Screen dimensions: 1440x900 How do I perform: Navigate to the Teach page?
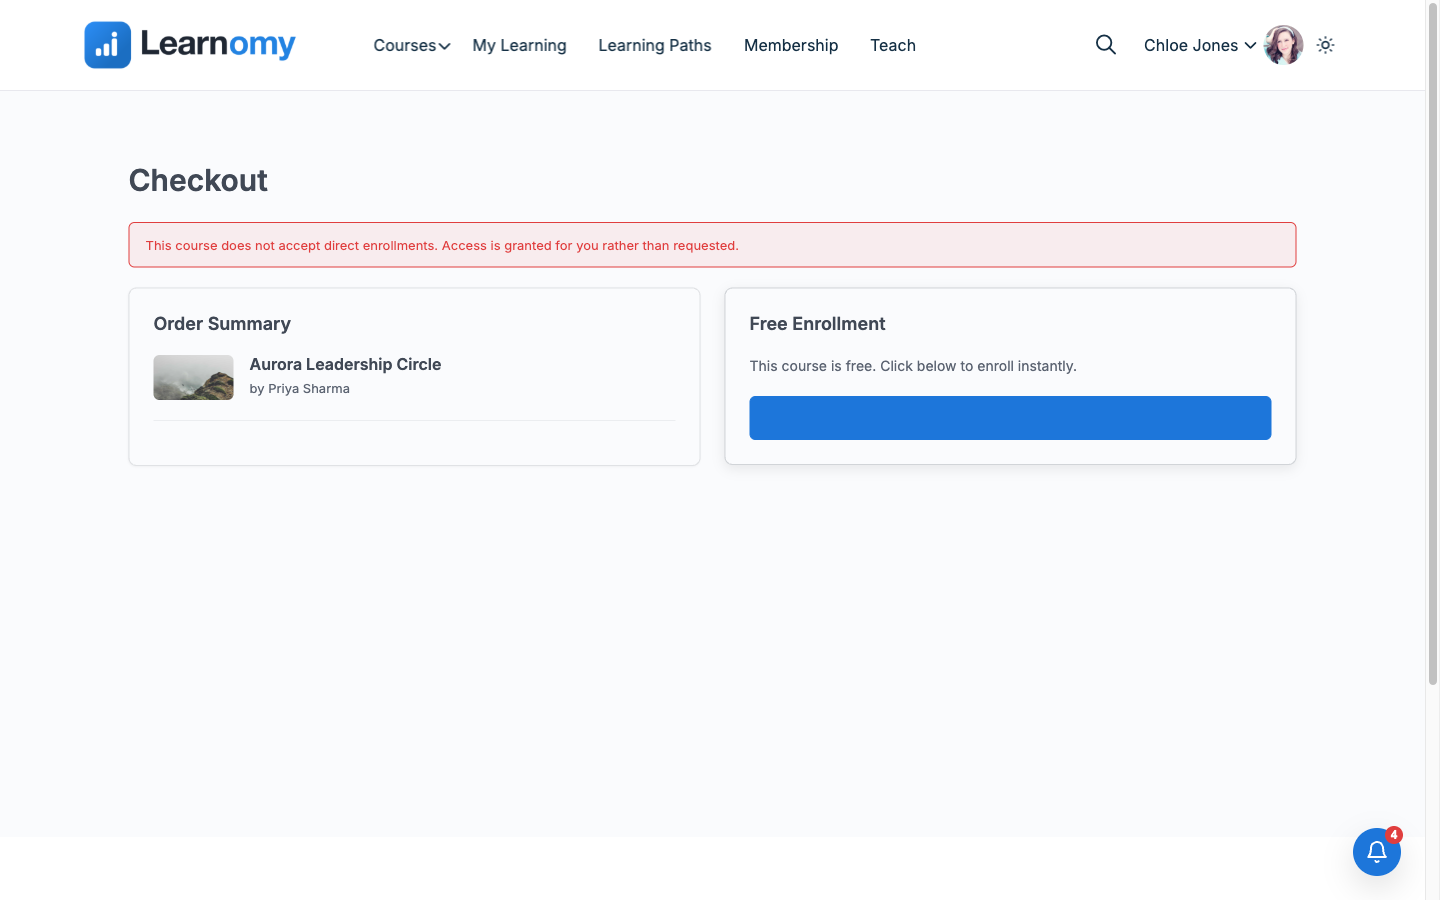coord(893,45)
